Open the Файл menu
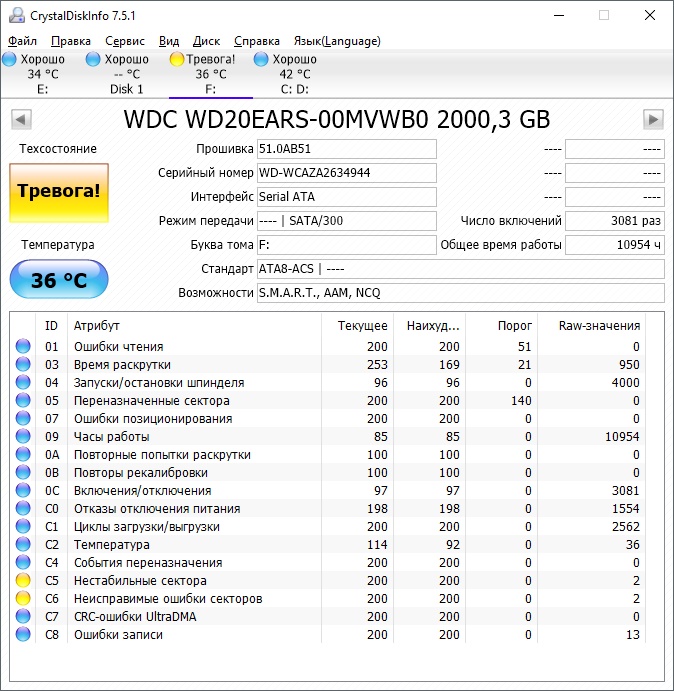 point(22,41)
